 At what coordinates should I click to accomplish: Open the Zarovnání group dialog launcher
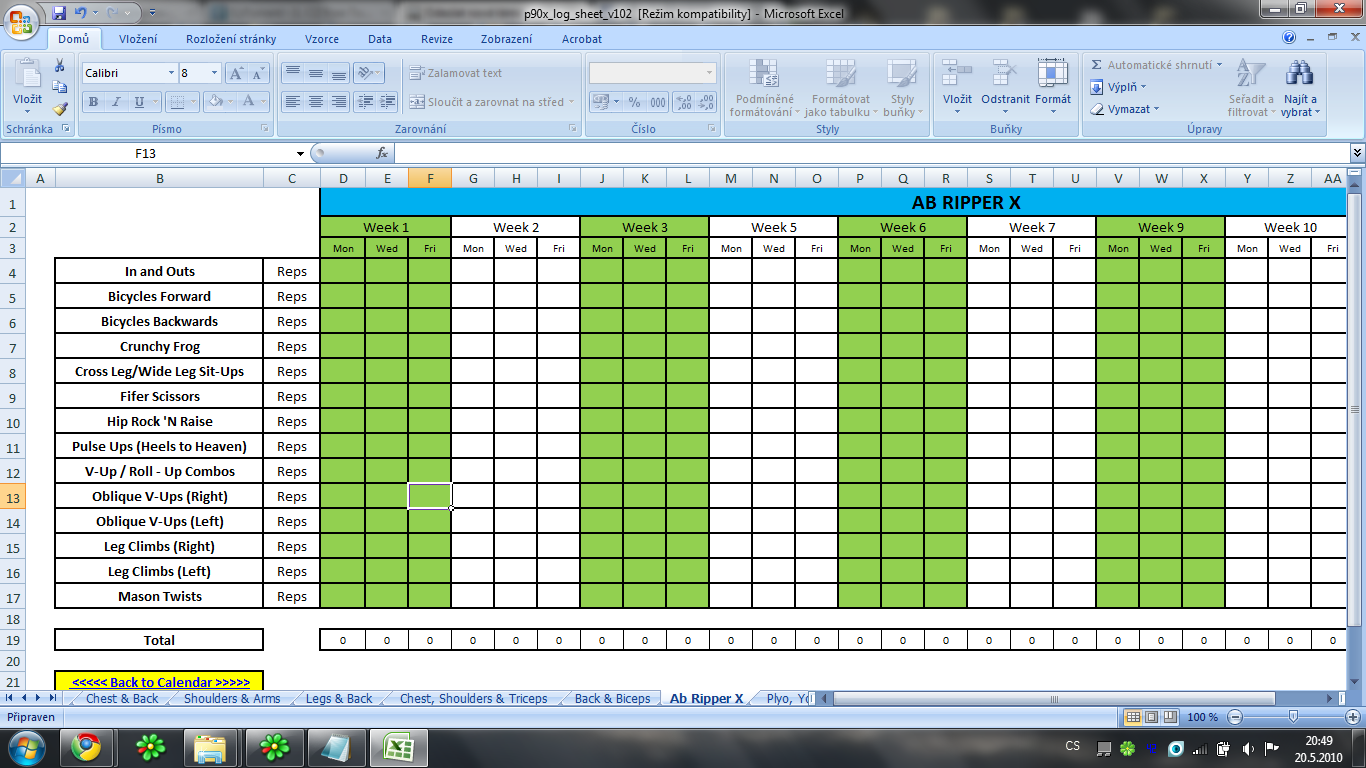coord(573,129)
